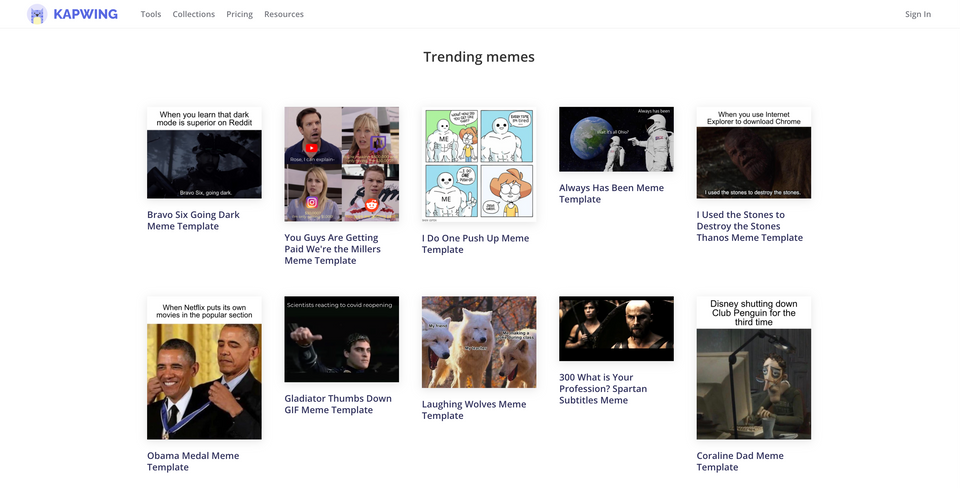Click the Bravo Six Going Dark title link

coord(193,220)
